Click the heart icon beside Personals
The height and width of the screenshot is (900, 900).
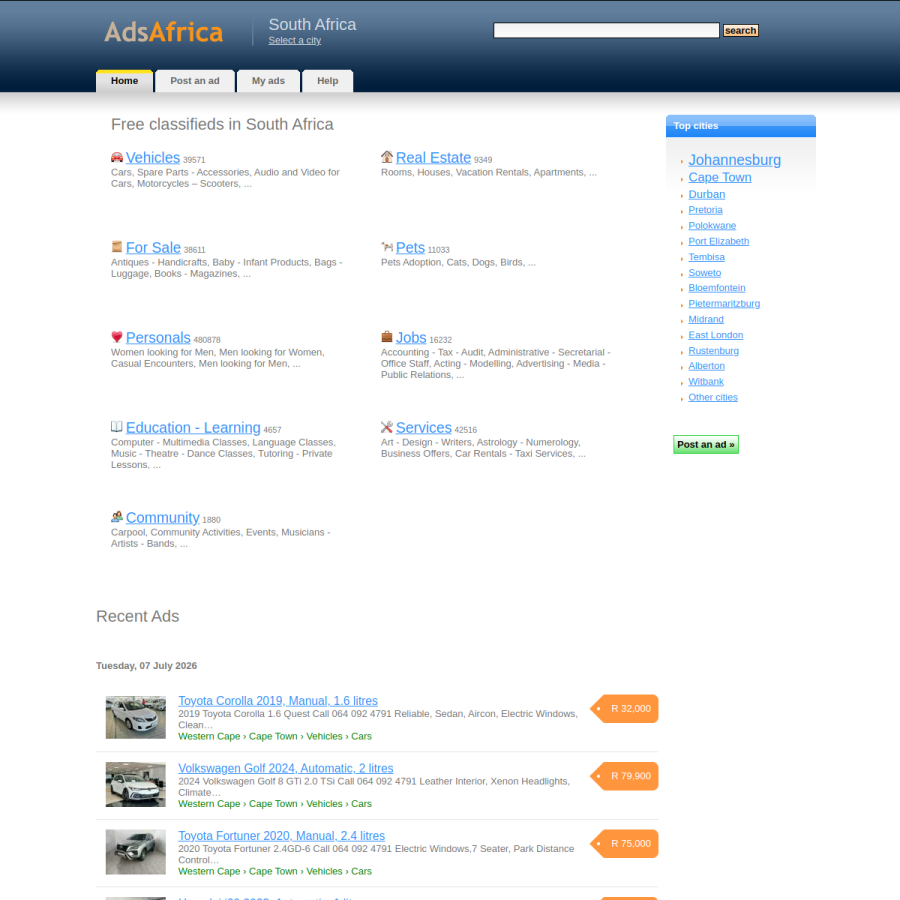pos(117,337)
